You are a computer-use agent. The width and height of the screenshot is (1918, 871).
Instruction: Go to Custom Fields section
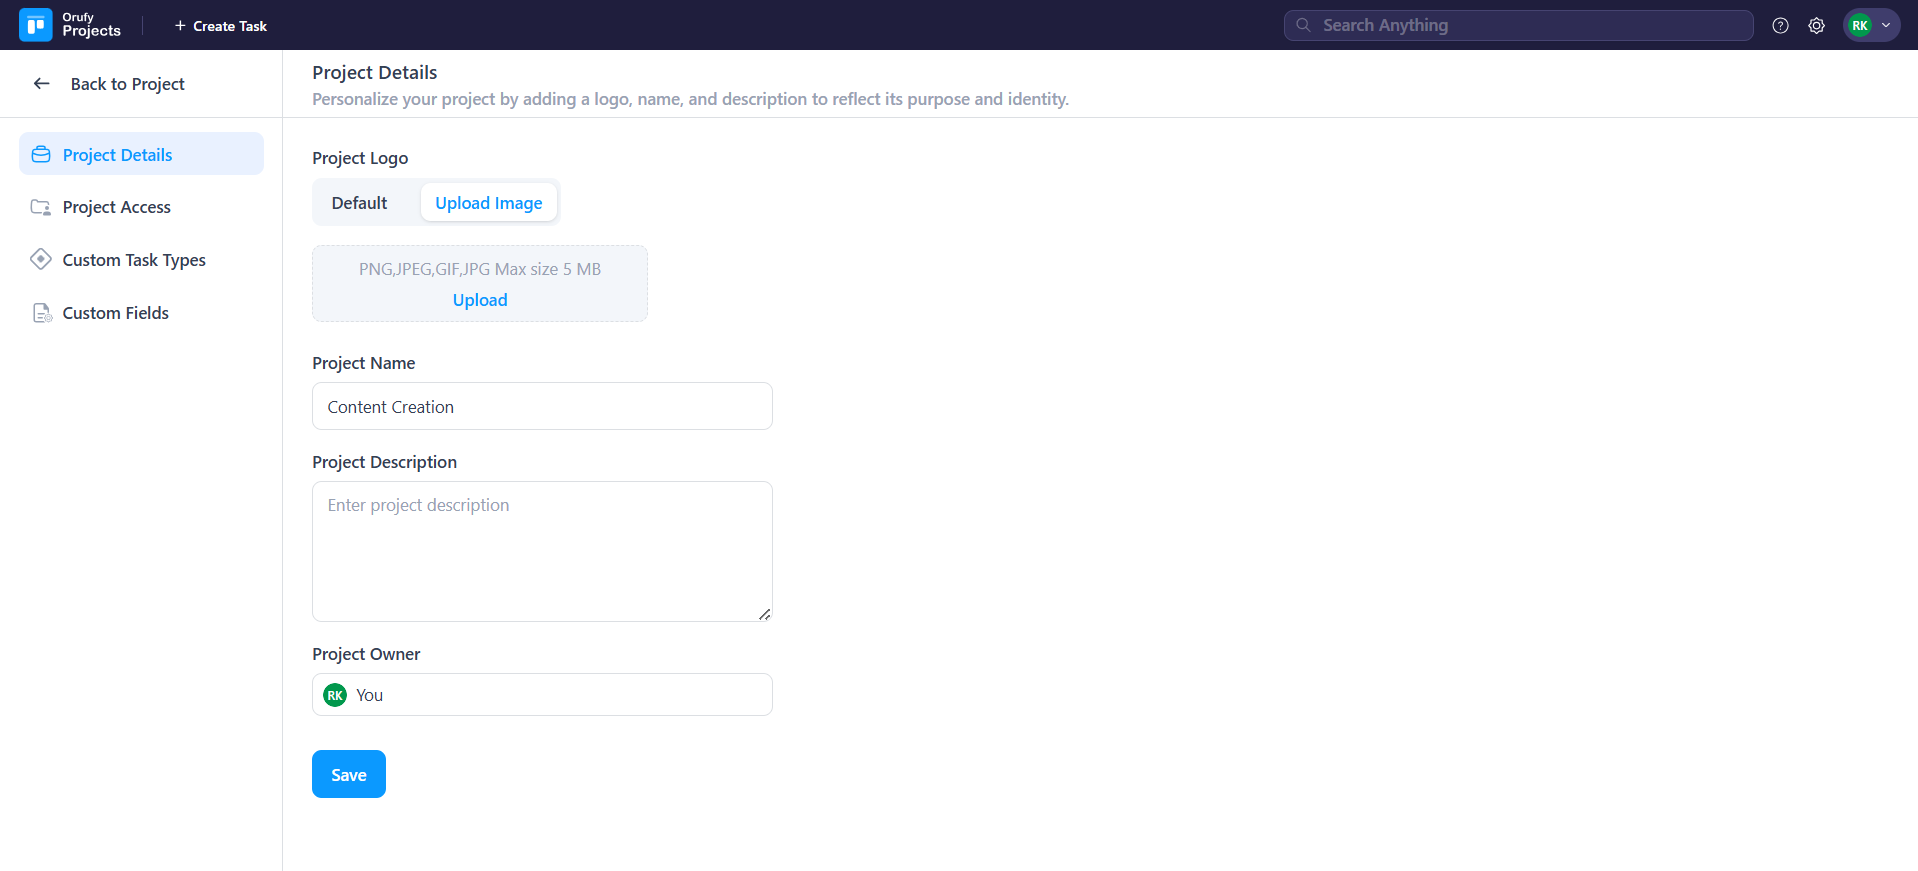click(116, 313)
